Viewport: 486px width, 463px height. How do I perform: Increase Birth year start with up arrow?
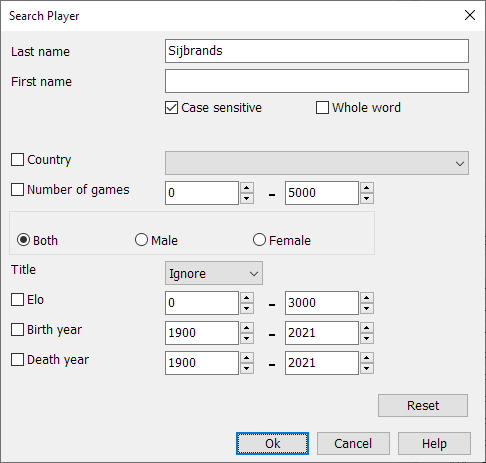click(x=247, y=327)
